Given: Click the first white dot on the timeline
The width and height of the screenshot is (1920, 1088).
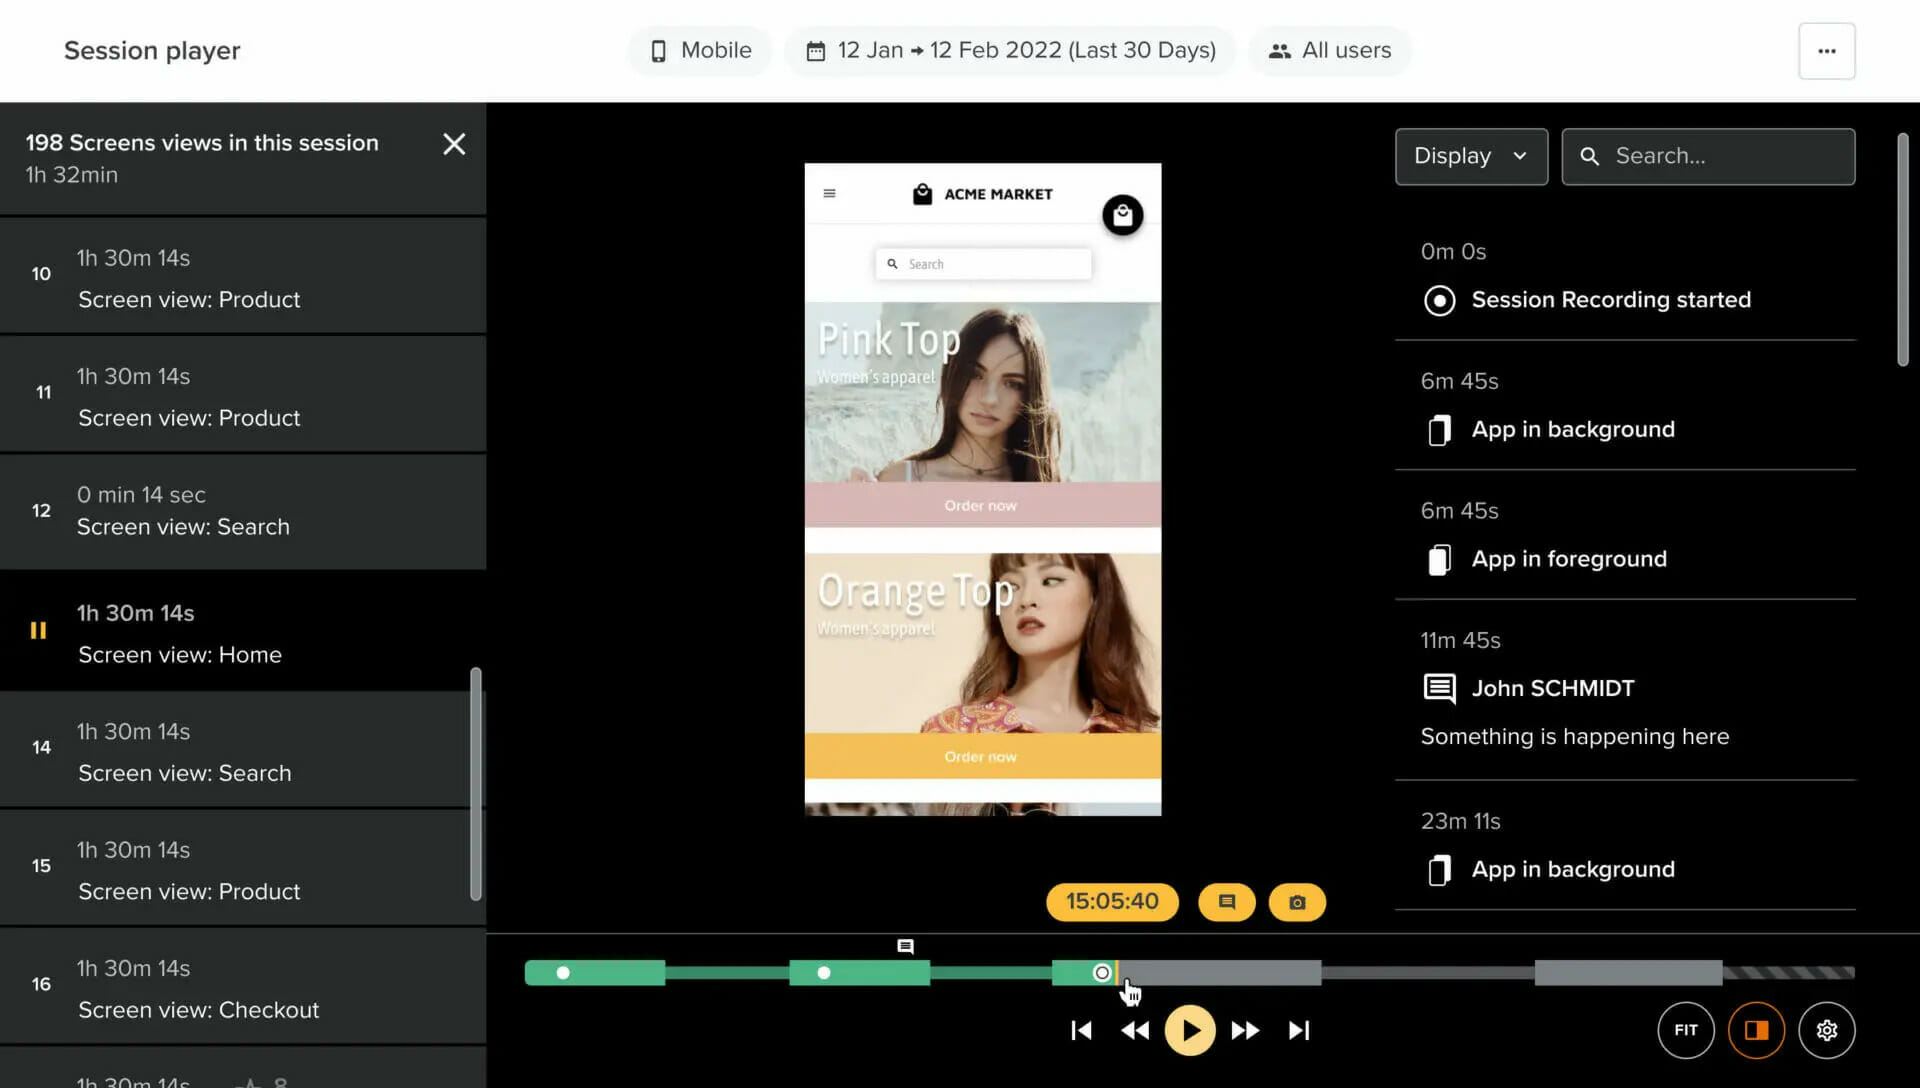Looking at the screenshot, I should [563, 972].
